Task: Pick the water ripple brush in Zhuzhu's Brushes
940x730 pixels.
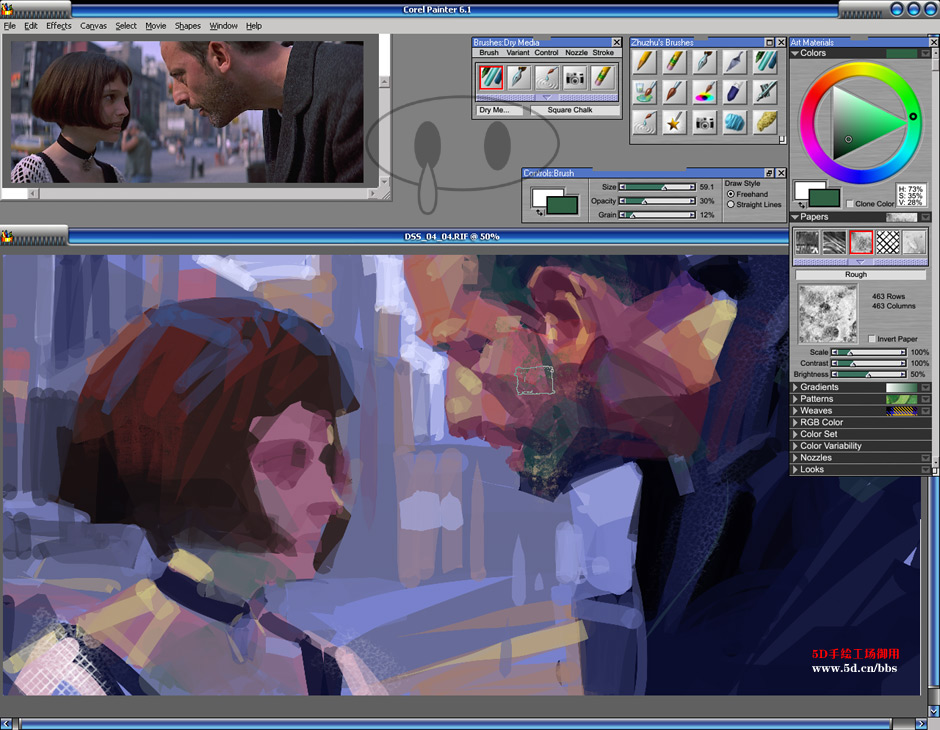Action: tap(644, 123)
